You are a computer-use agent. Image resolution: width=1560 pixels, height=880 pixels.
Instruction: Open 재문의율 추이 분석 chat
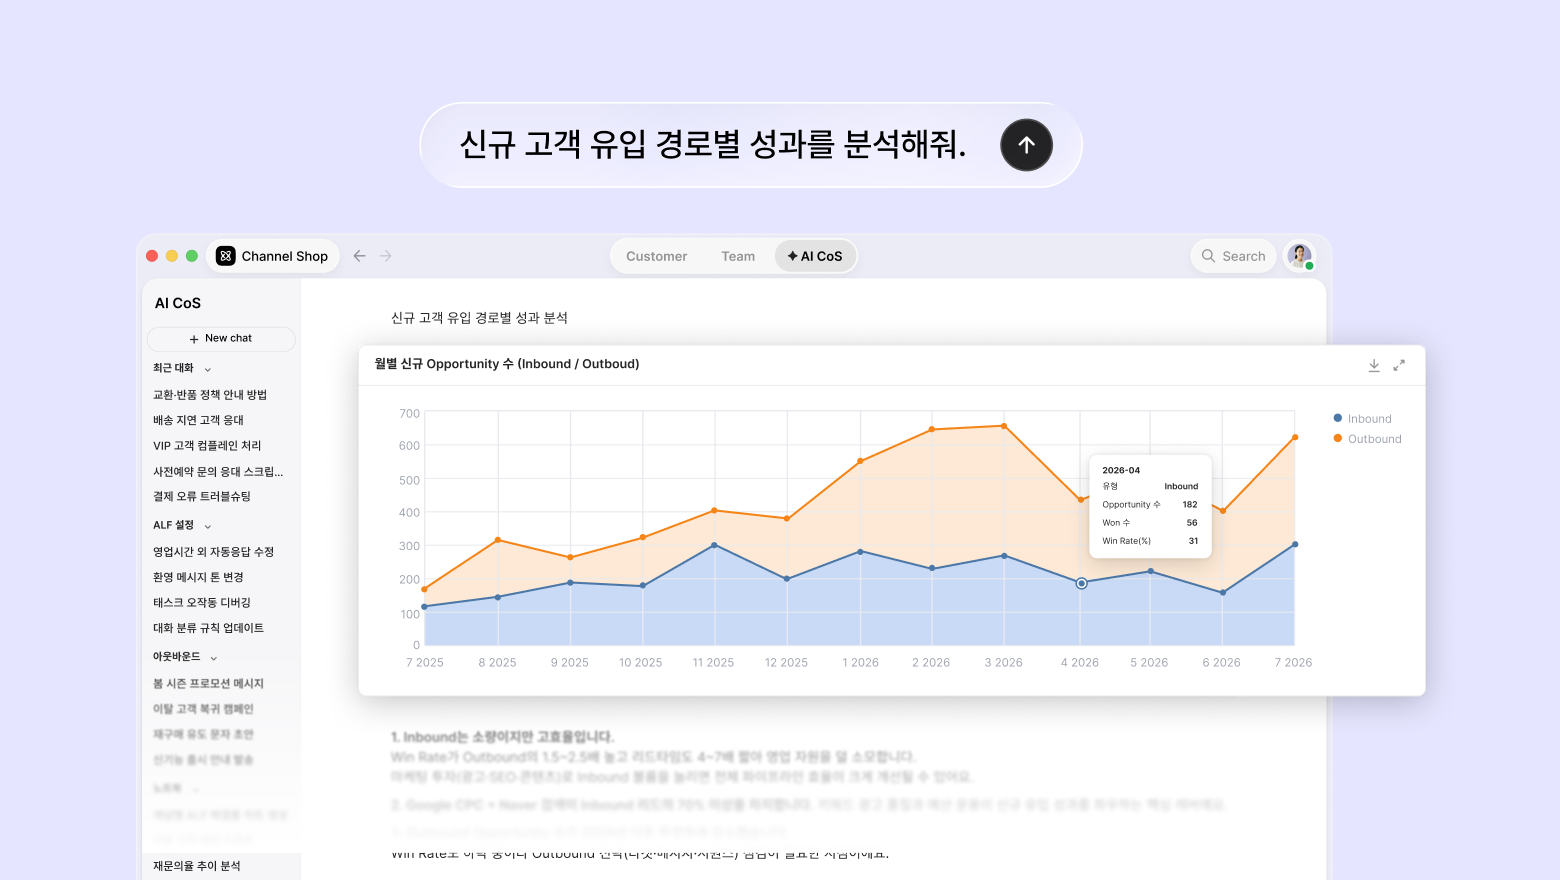tap(197, 866)
